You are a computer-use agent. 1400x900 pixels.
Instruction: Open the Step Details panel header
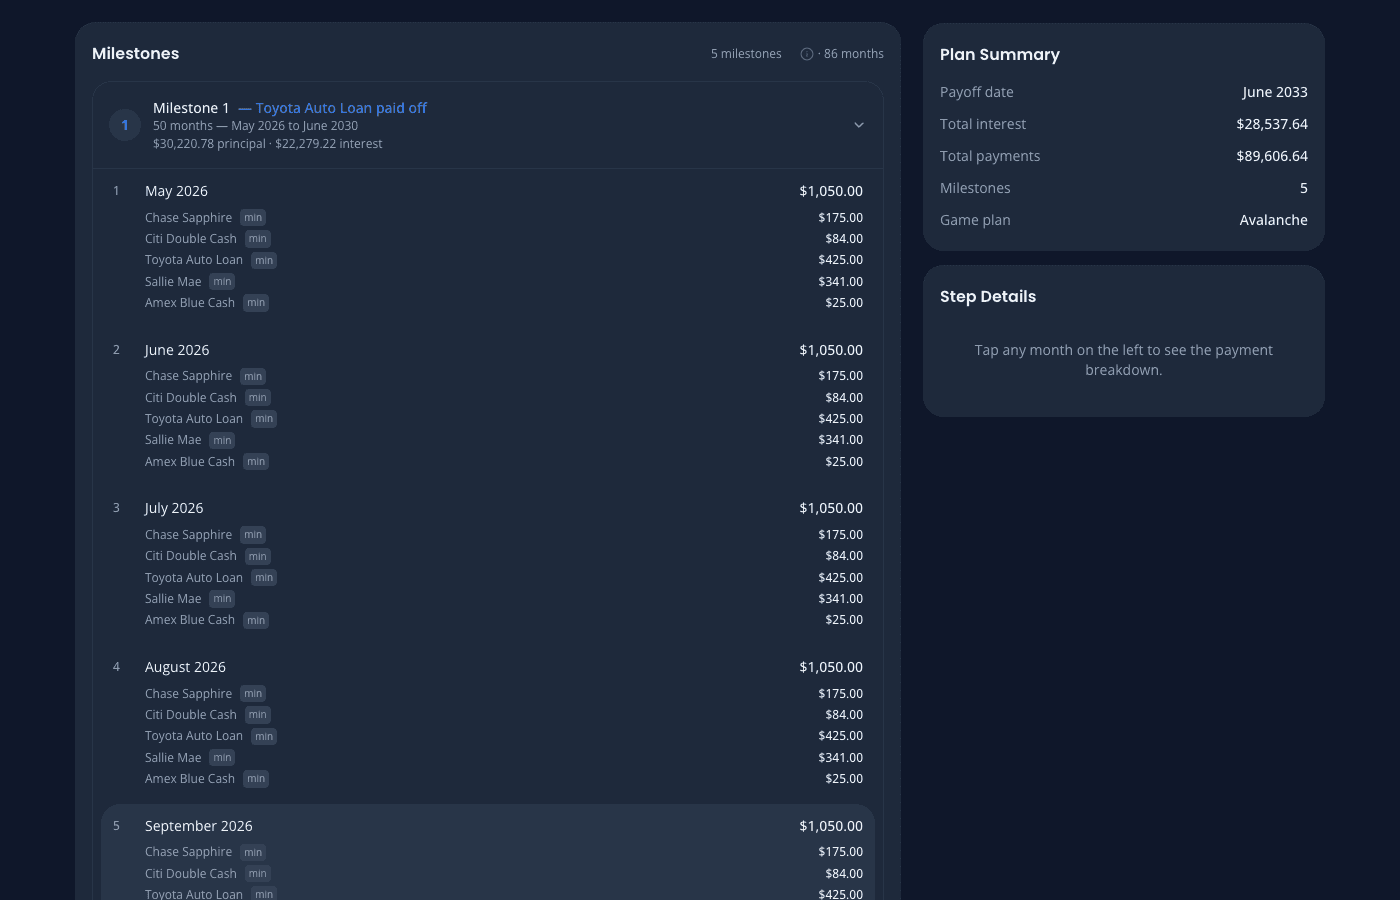(988, 296)
